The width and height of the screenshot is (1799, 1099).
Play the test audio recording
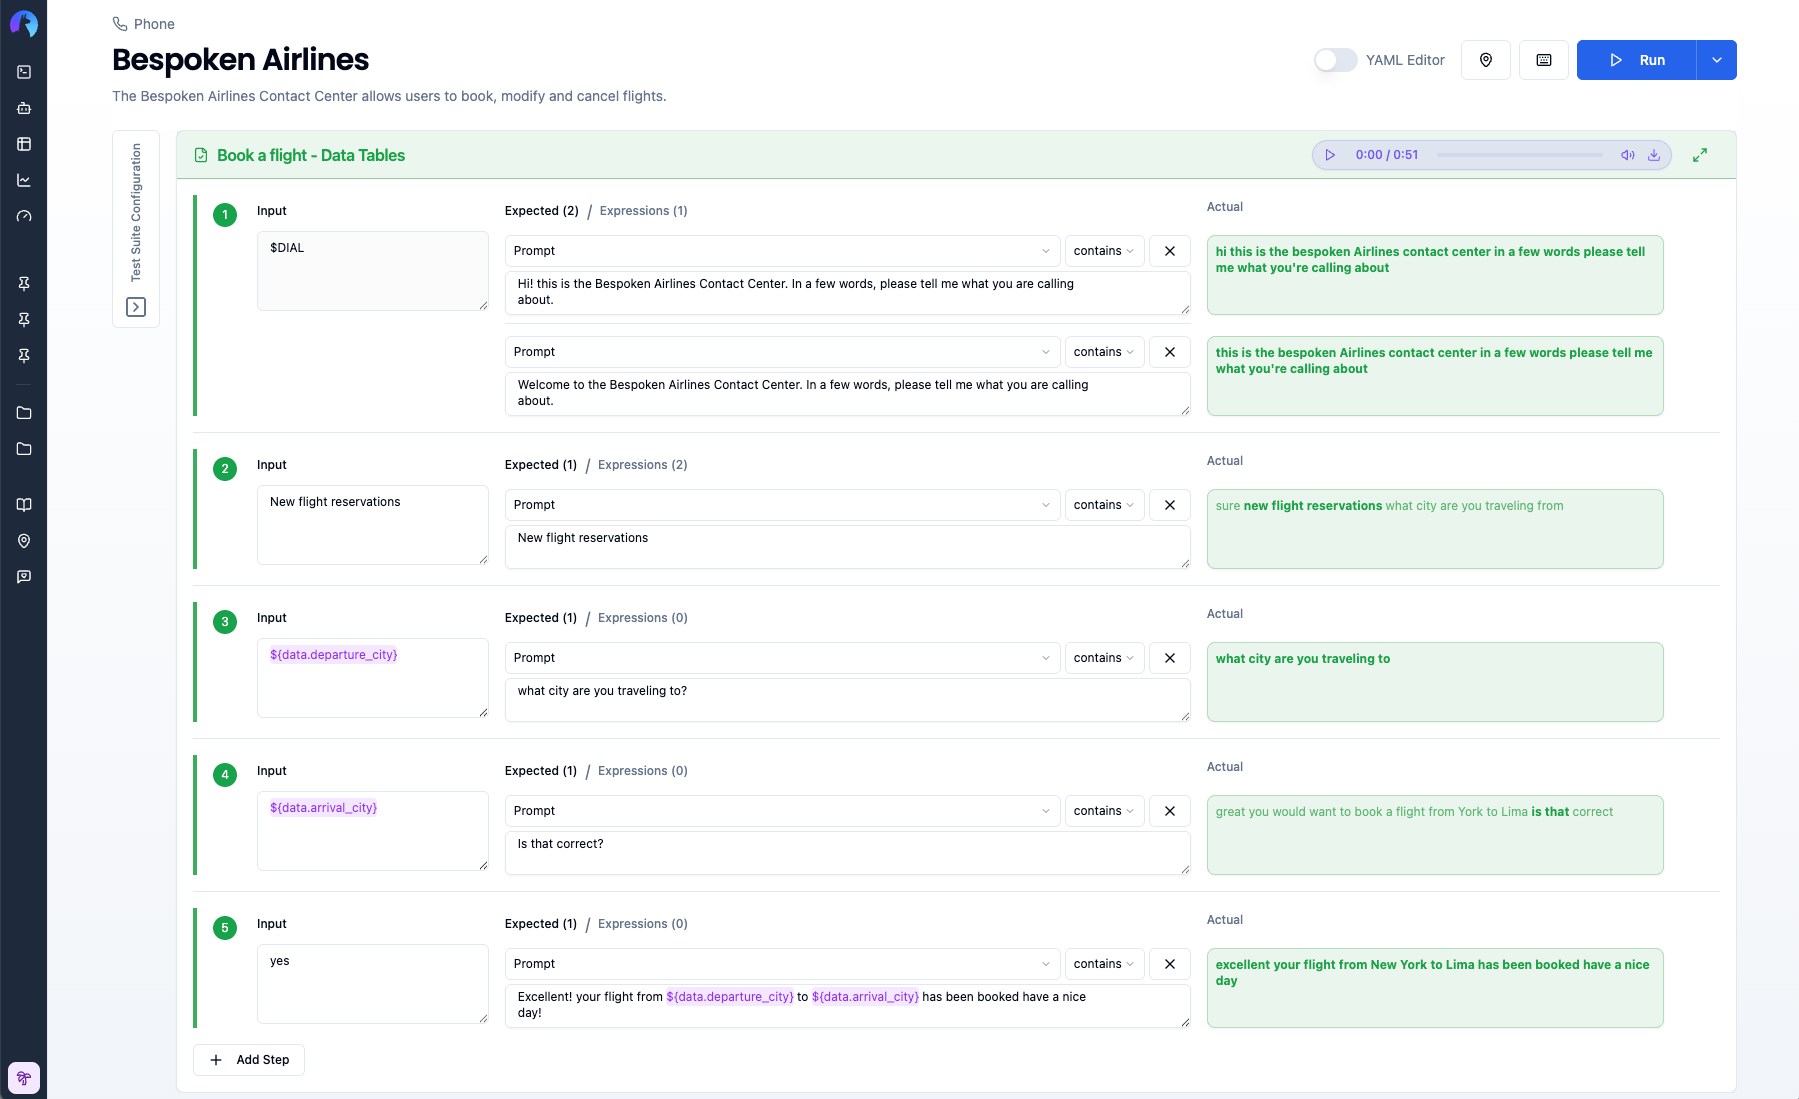tap(1330, 155)
